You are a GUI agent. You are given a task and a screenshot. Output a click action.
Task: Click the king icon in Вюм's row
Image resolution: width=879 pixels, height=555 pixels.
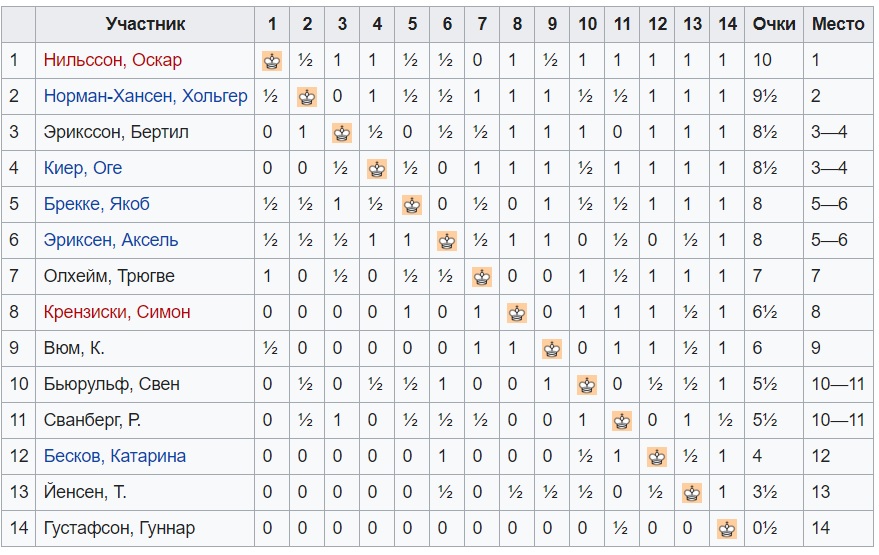click(x=552, y=349)
